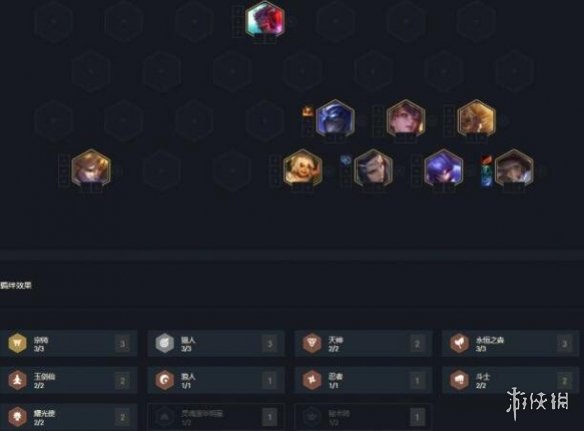This screenshot has height=431, width=584.
Task: Open the 玉剑仙 2/2 trait entry
Action: click(69, 380)
